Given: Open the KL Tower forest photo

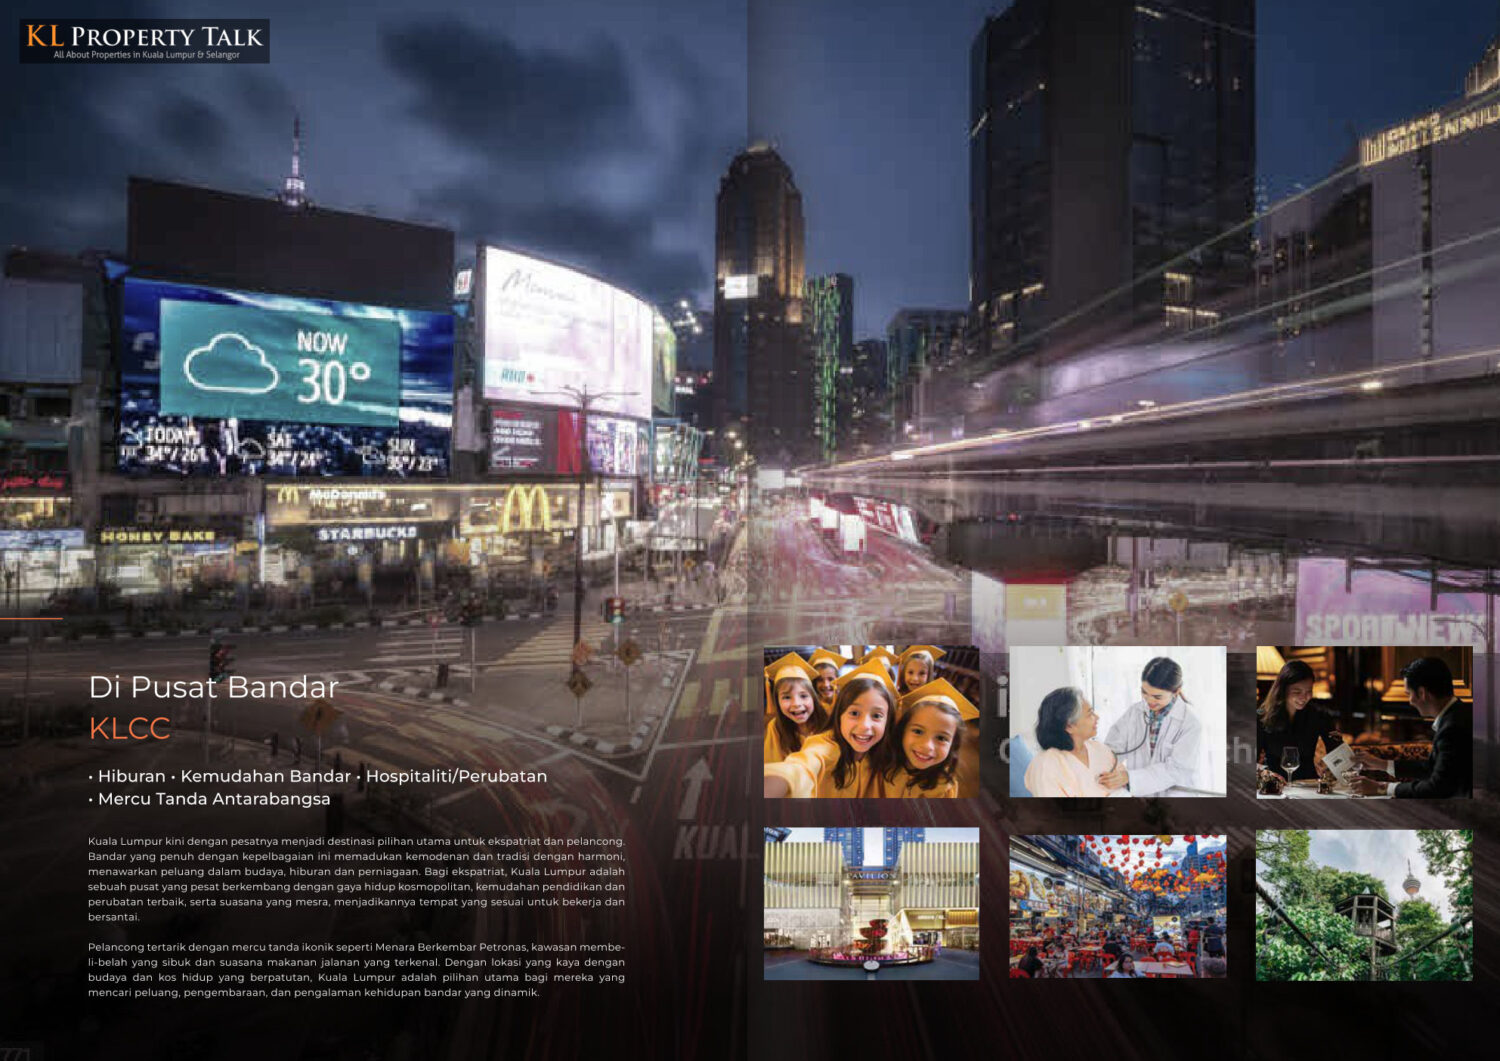Looking at the screenshot, I should coord(1364,905).
